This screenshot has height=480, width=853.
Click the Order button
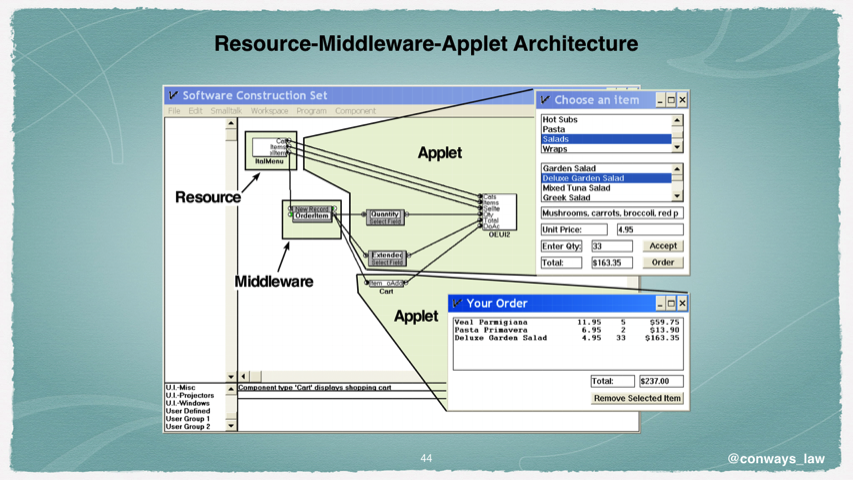tap(663, 262)
